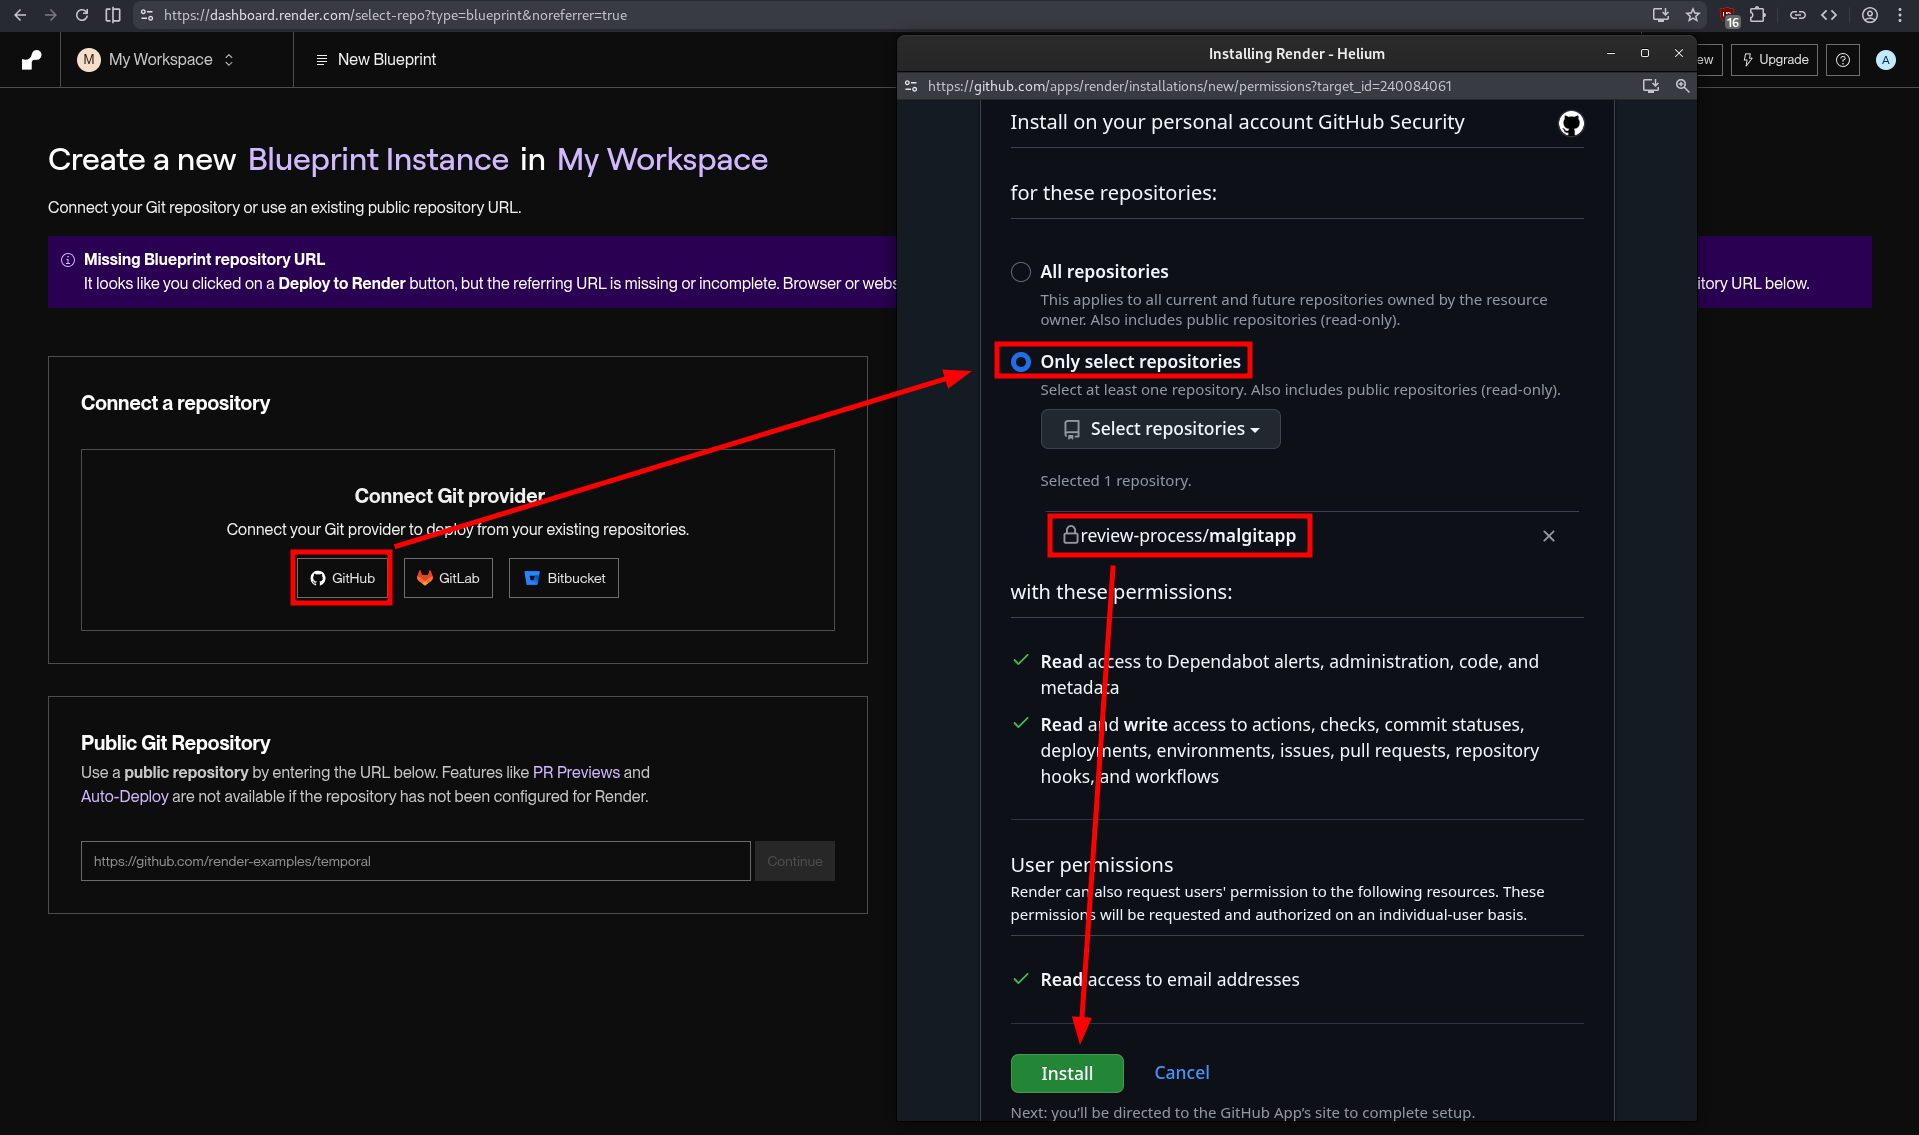Screen dimensions: 1919x1135
Task: Focus the public repository URL field
Action: coord(415,861)
